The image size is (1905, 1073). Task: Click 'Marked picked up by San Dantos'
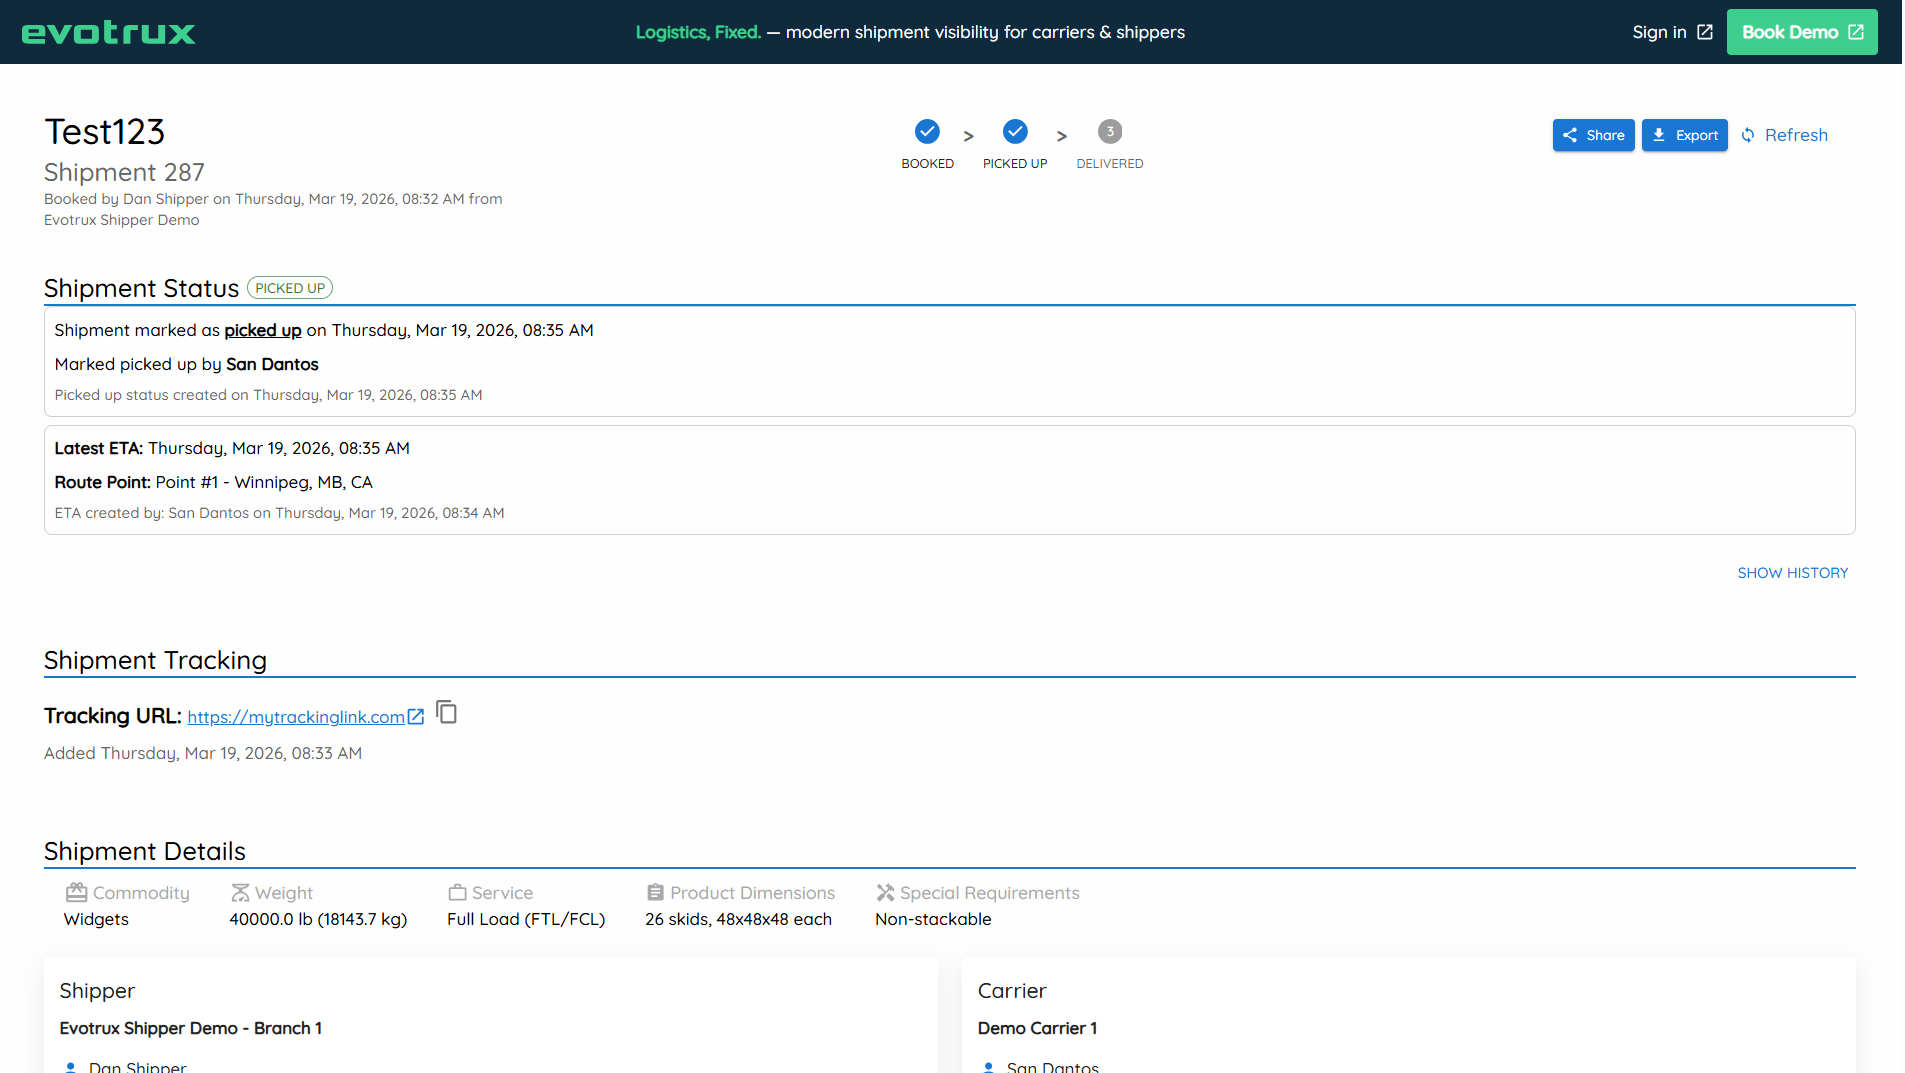pos(186,364)
